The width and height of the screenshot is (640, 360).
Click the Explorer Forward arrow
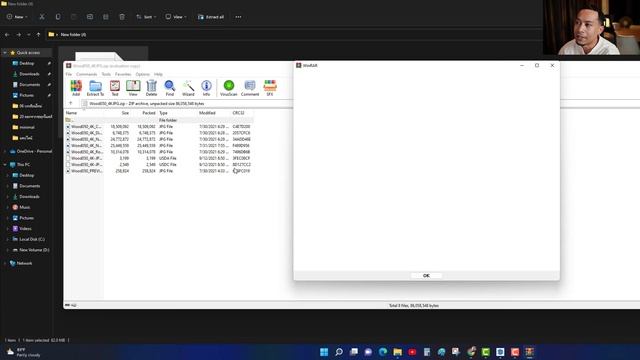(x=18, y=35)
